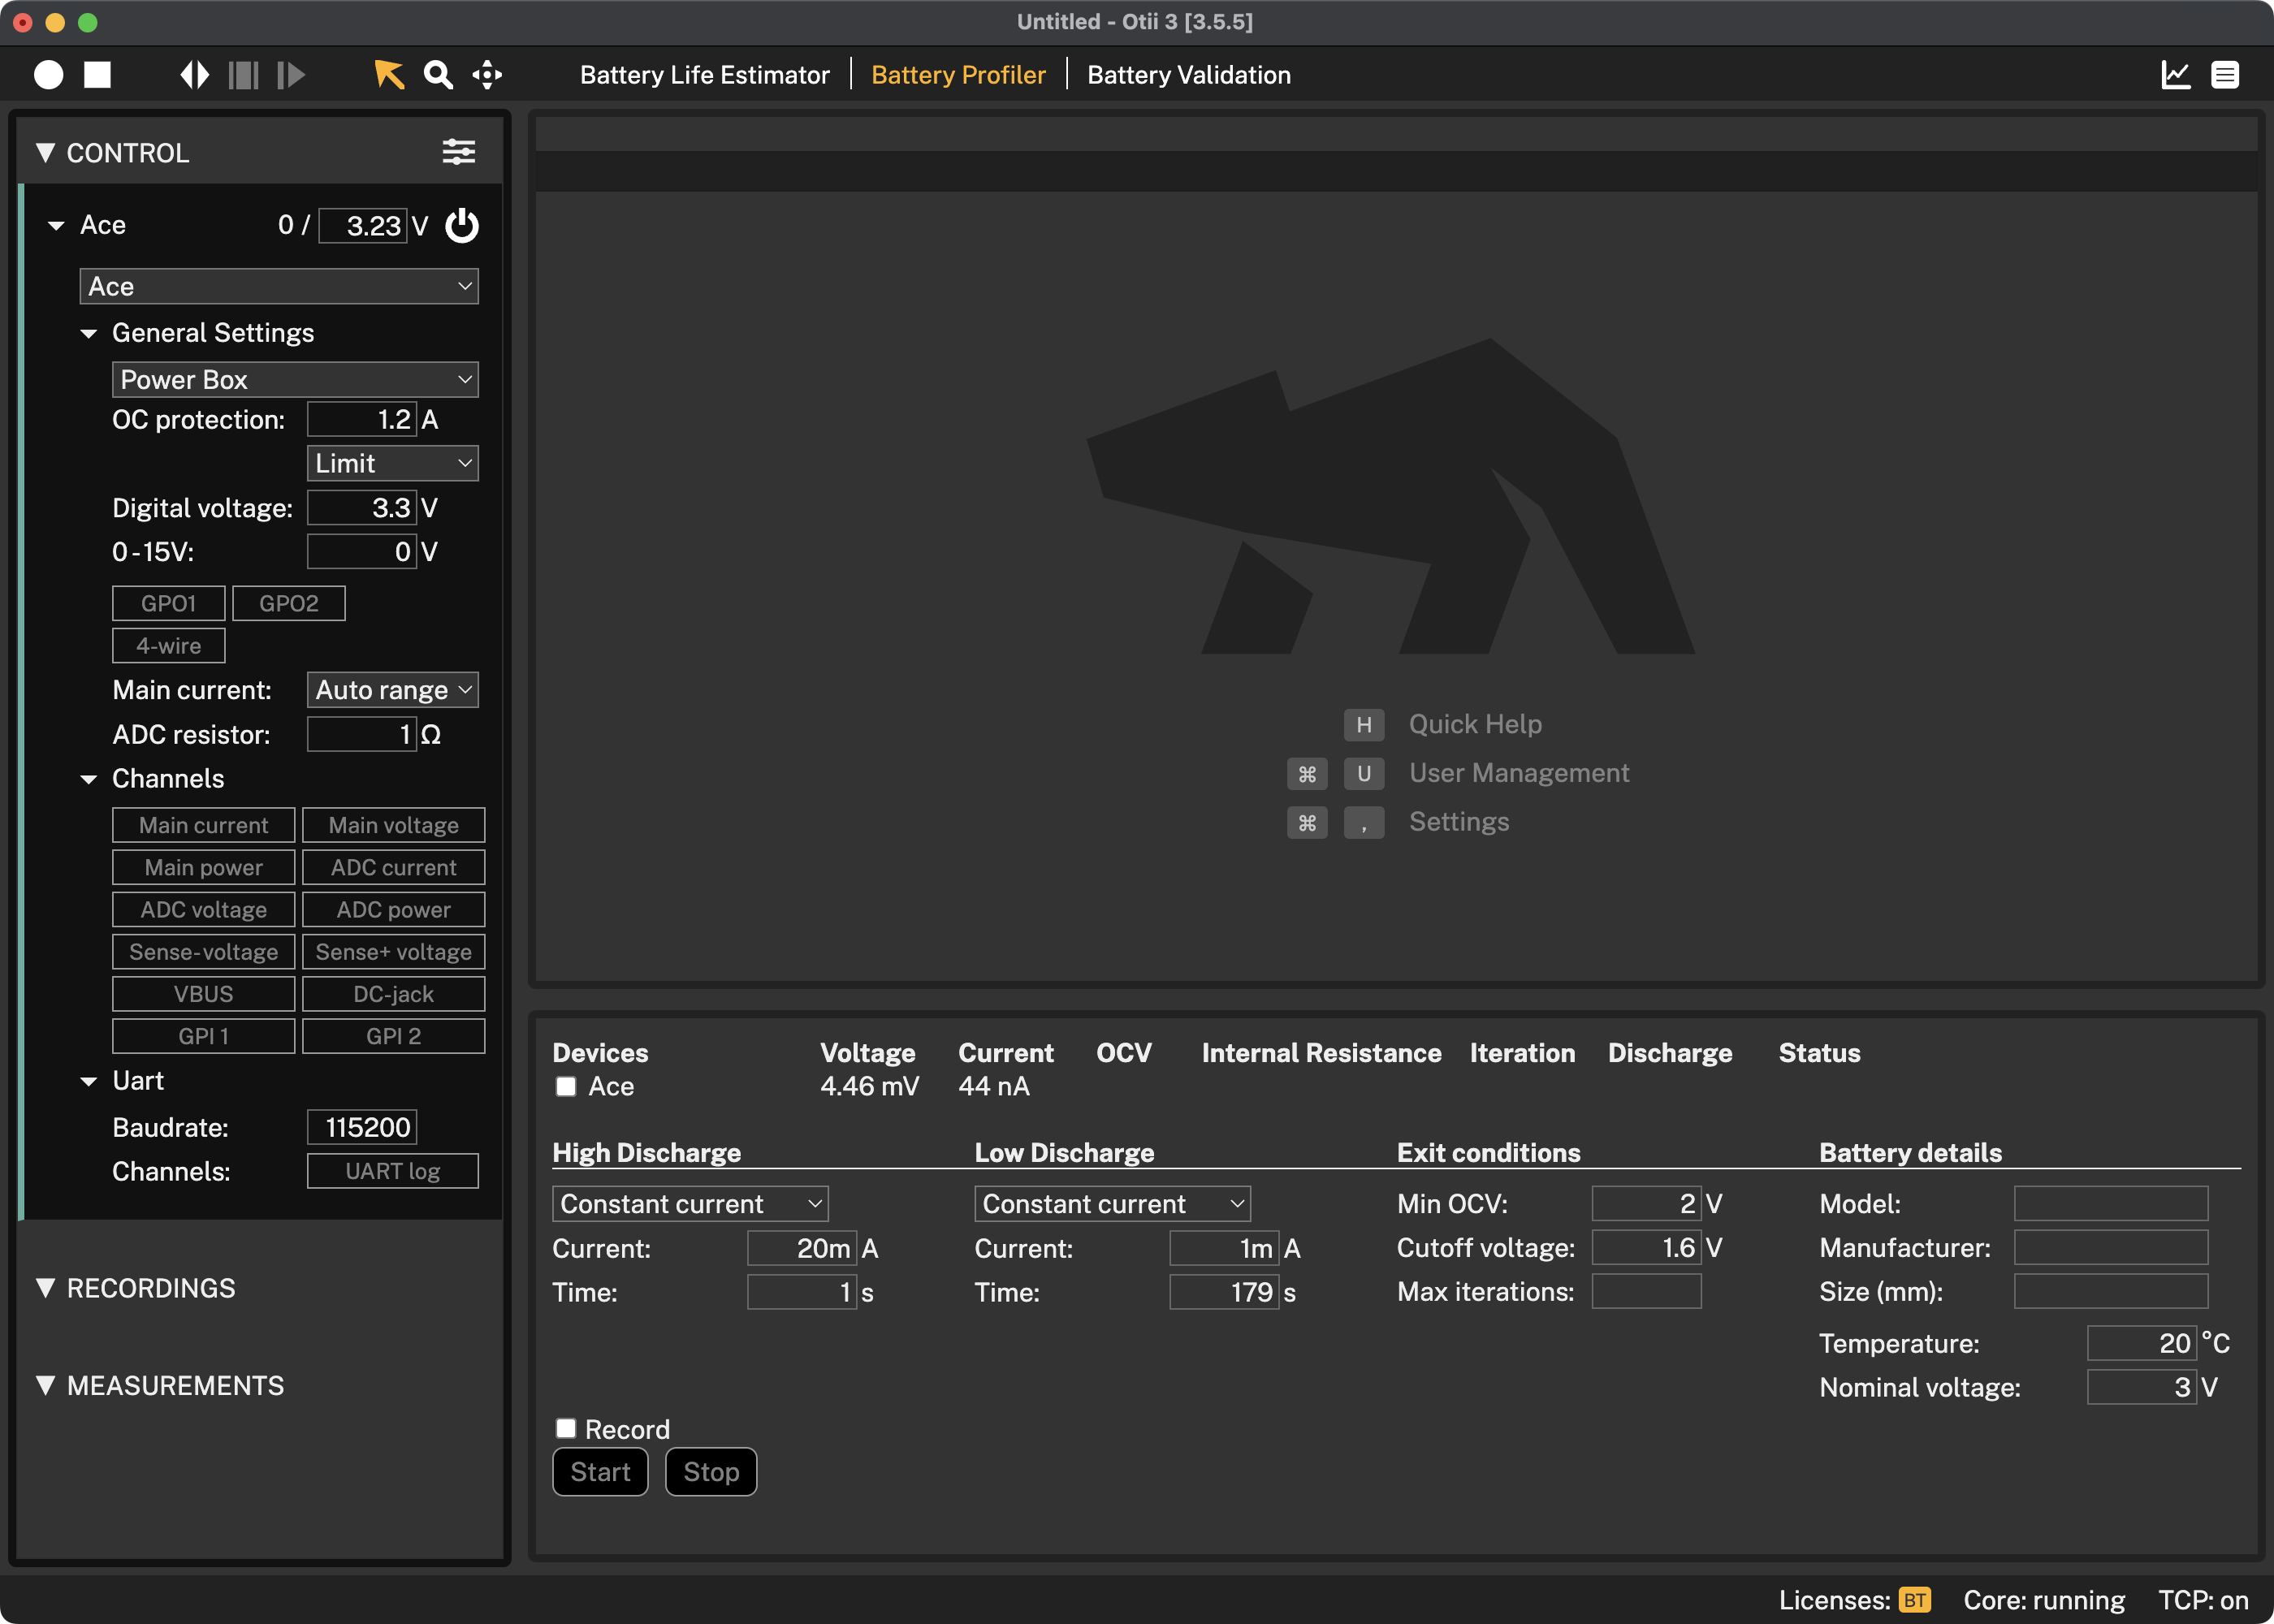
Task: Open the OC protection Limit dropdown
Action: coord(393,463)
